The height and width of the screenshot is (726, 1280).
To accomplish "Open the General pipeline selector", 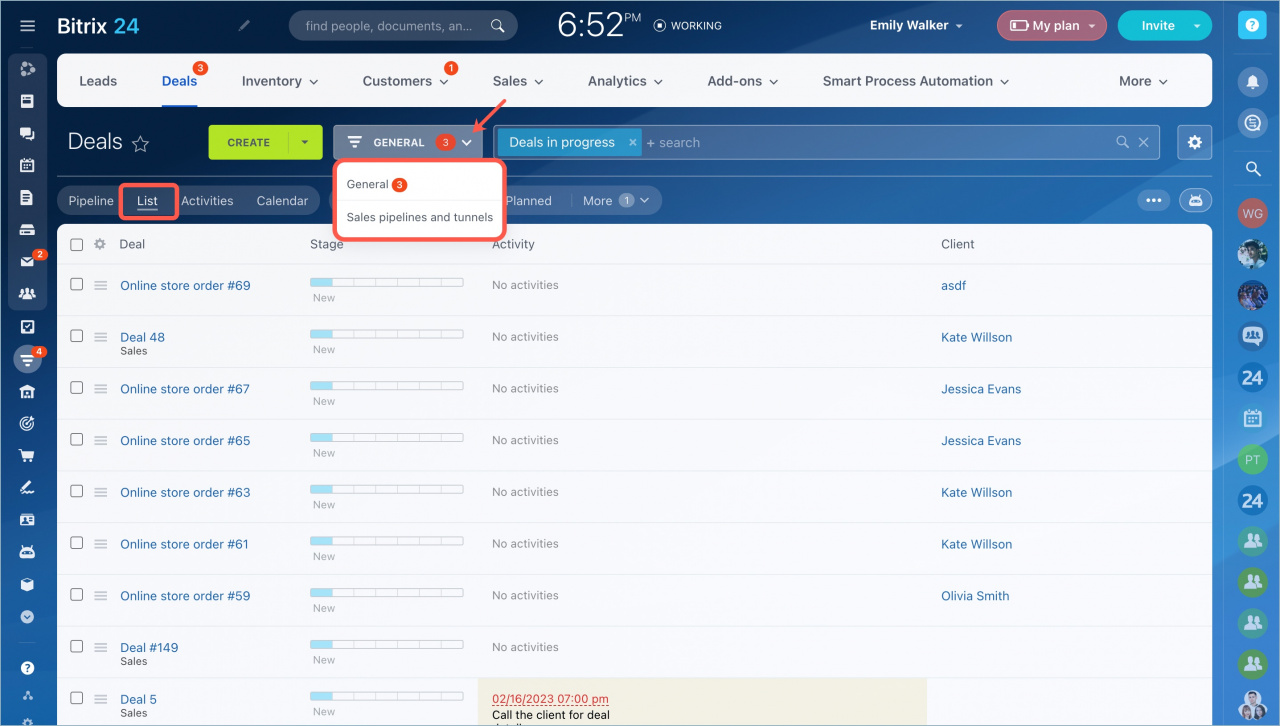I will (x=408, y=143).
